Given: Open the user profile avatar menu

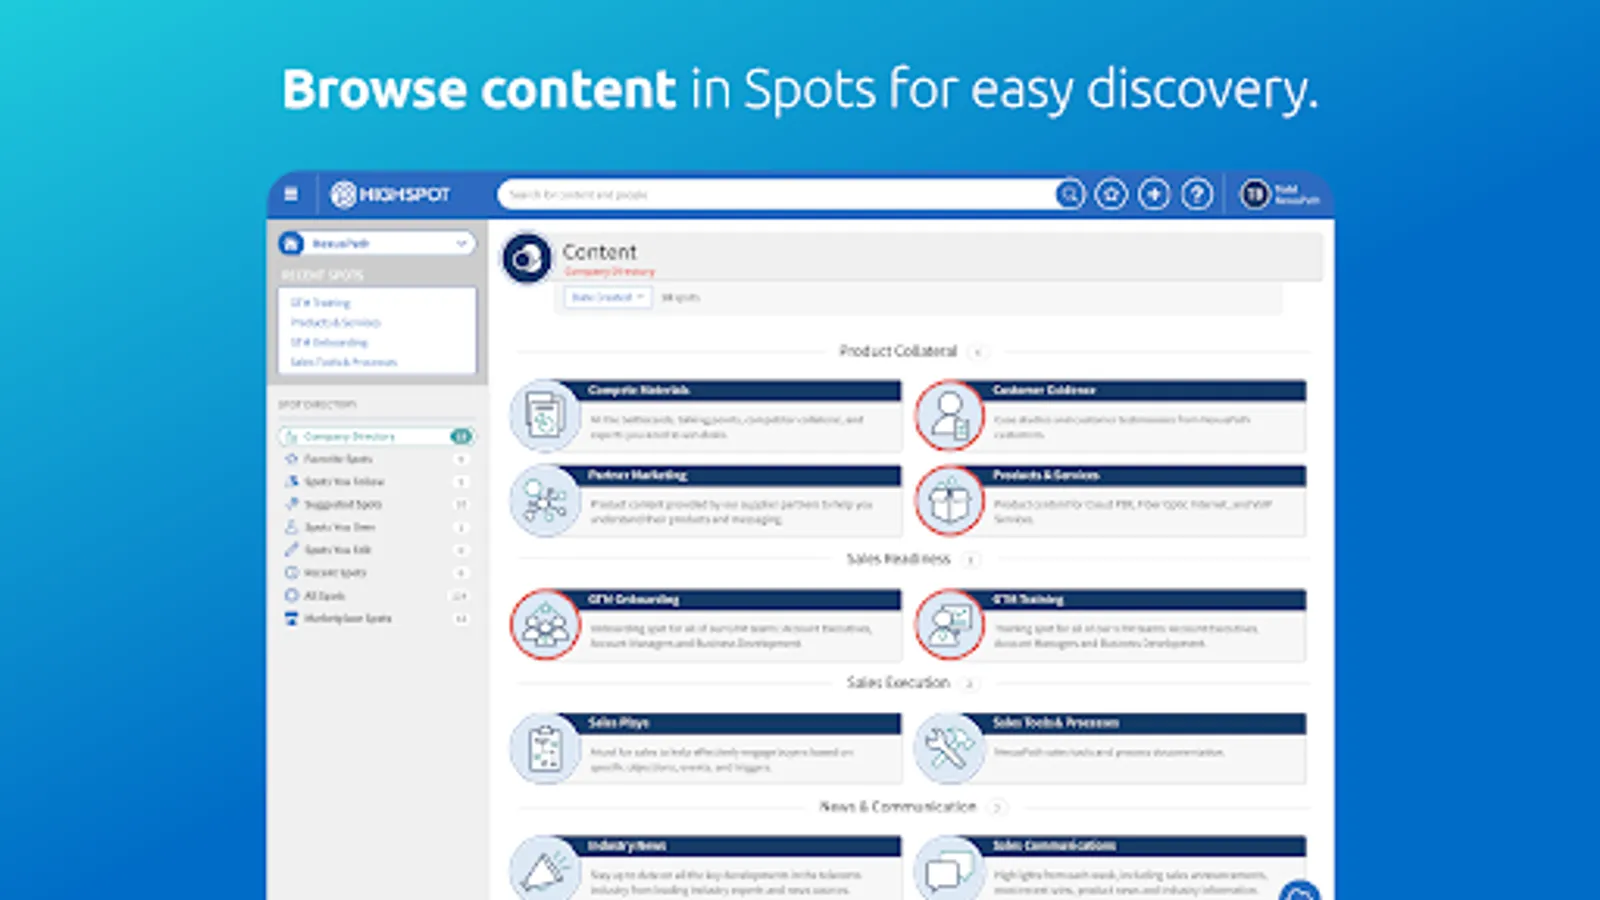Looking at the screenshot, I should 1255,194.
